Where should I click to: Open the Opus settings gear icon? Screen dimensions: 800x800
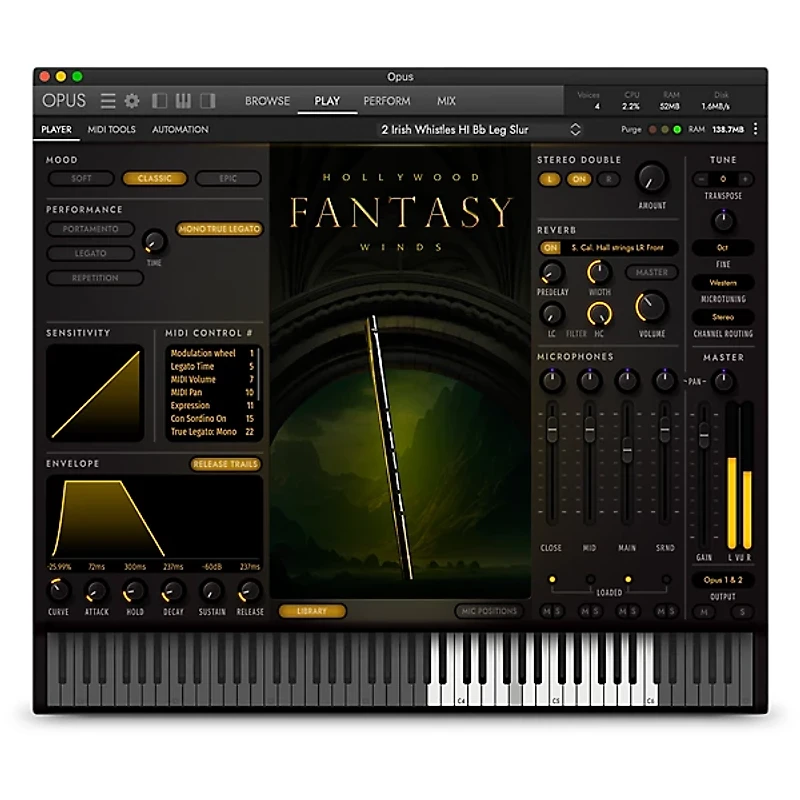(x=130, y=100)
